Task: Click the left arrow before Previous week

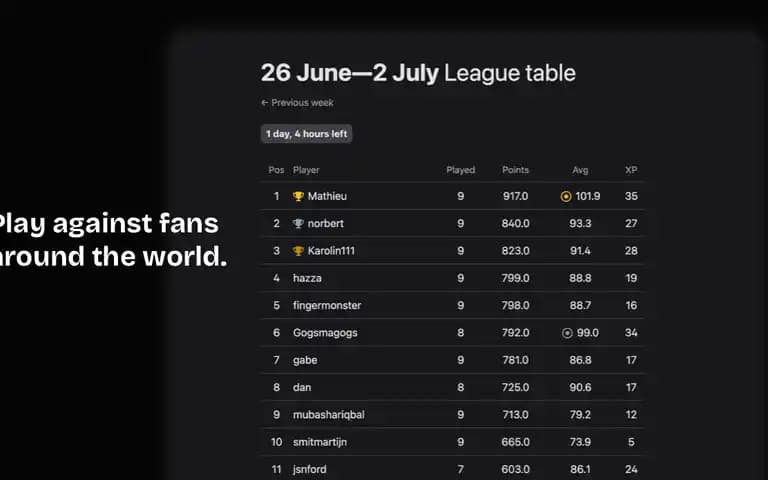Action: pyautogui.click(x=264, y=102)
